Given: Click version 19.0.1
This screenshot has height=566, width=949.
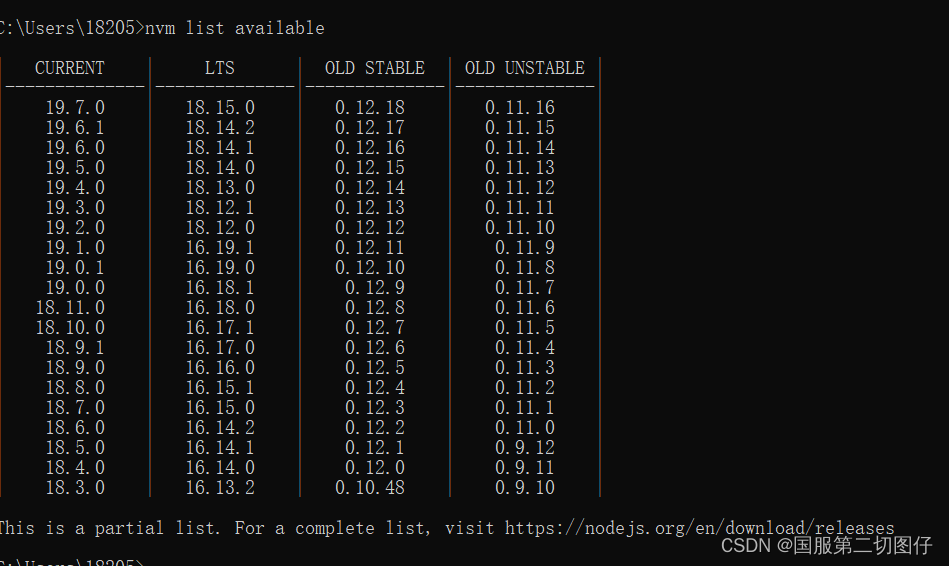Looking at the screenshot, I should (75, 268).
